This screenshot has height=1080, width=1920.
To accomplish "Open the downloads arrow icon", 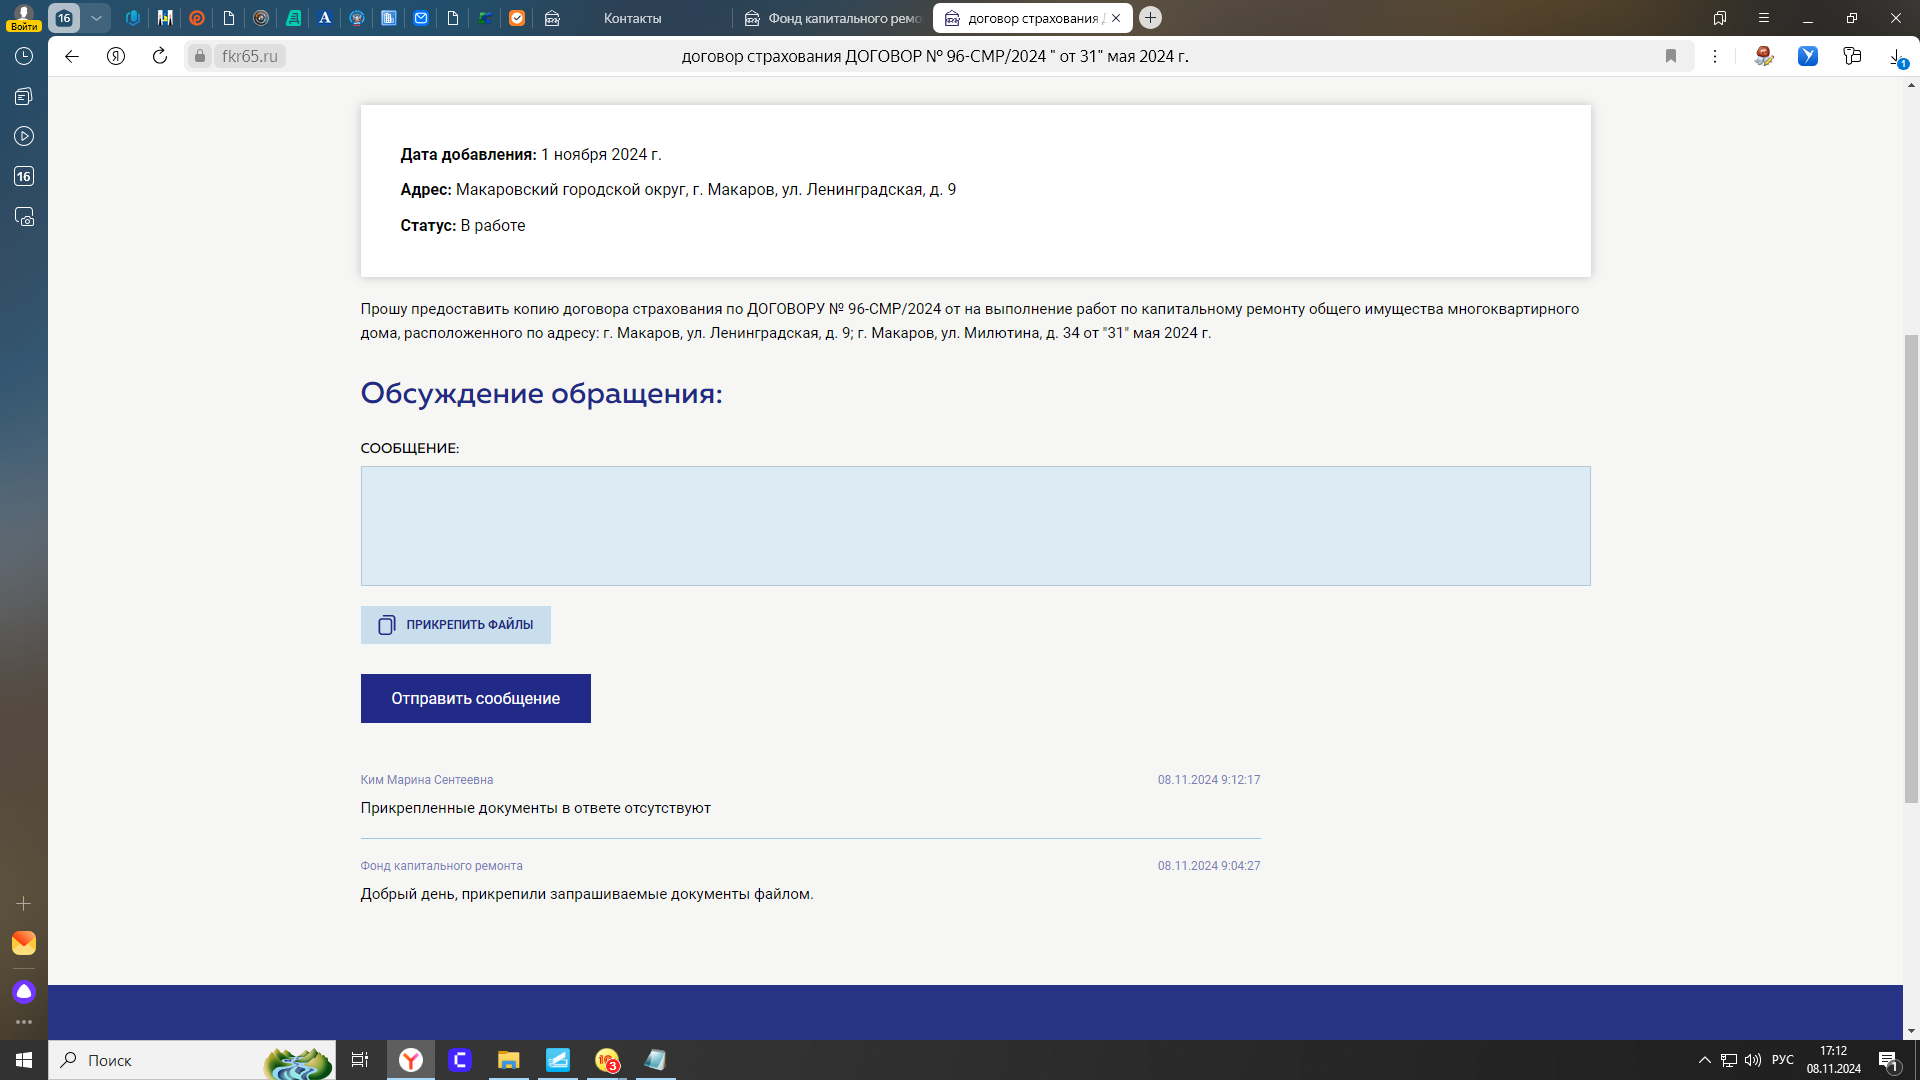I will 1897,57.
